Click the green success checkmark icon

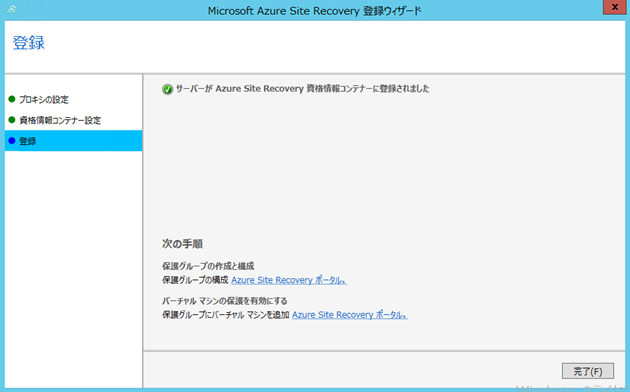(168, 89)
